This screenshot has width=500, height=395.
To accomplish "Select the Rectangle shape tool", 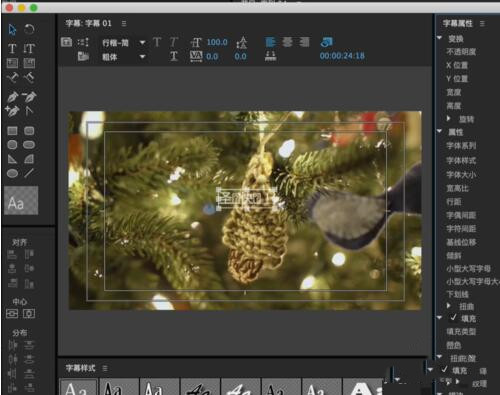I will point(12,130).
